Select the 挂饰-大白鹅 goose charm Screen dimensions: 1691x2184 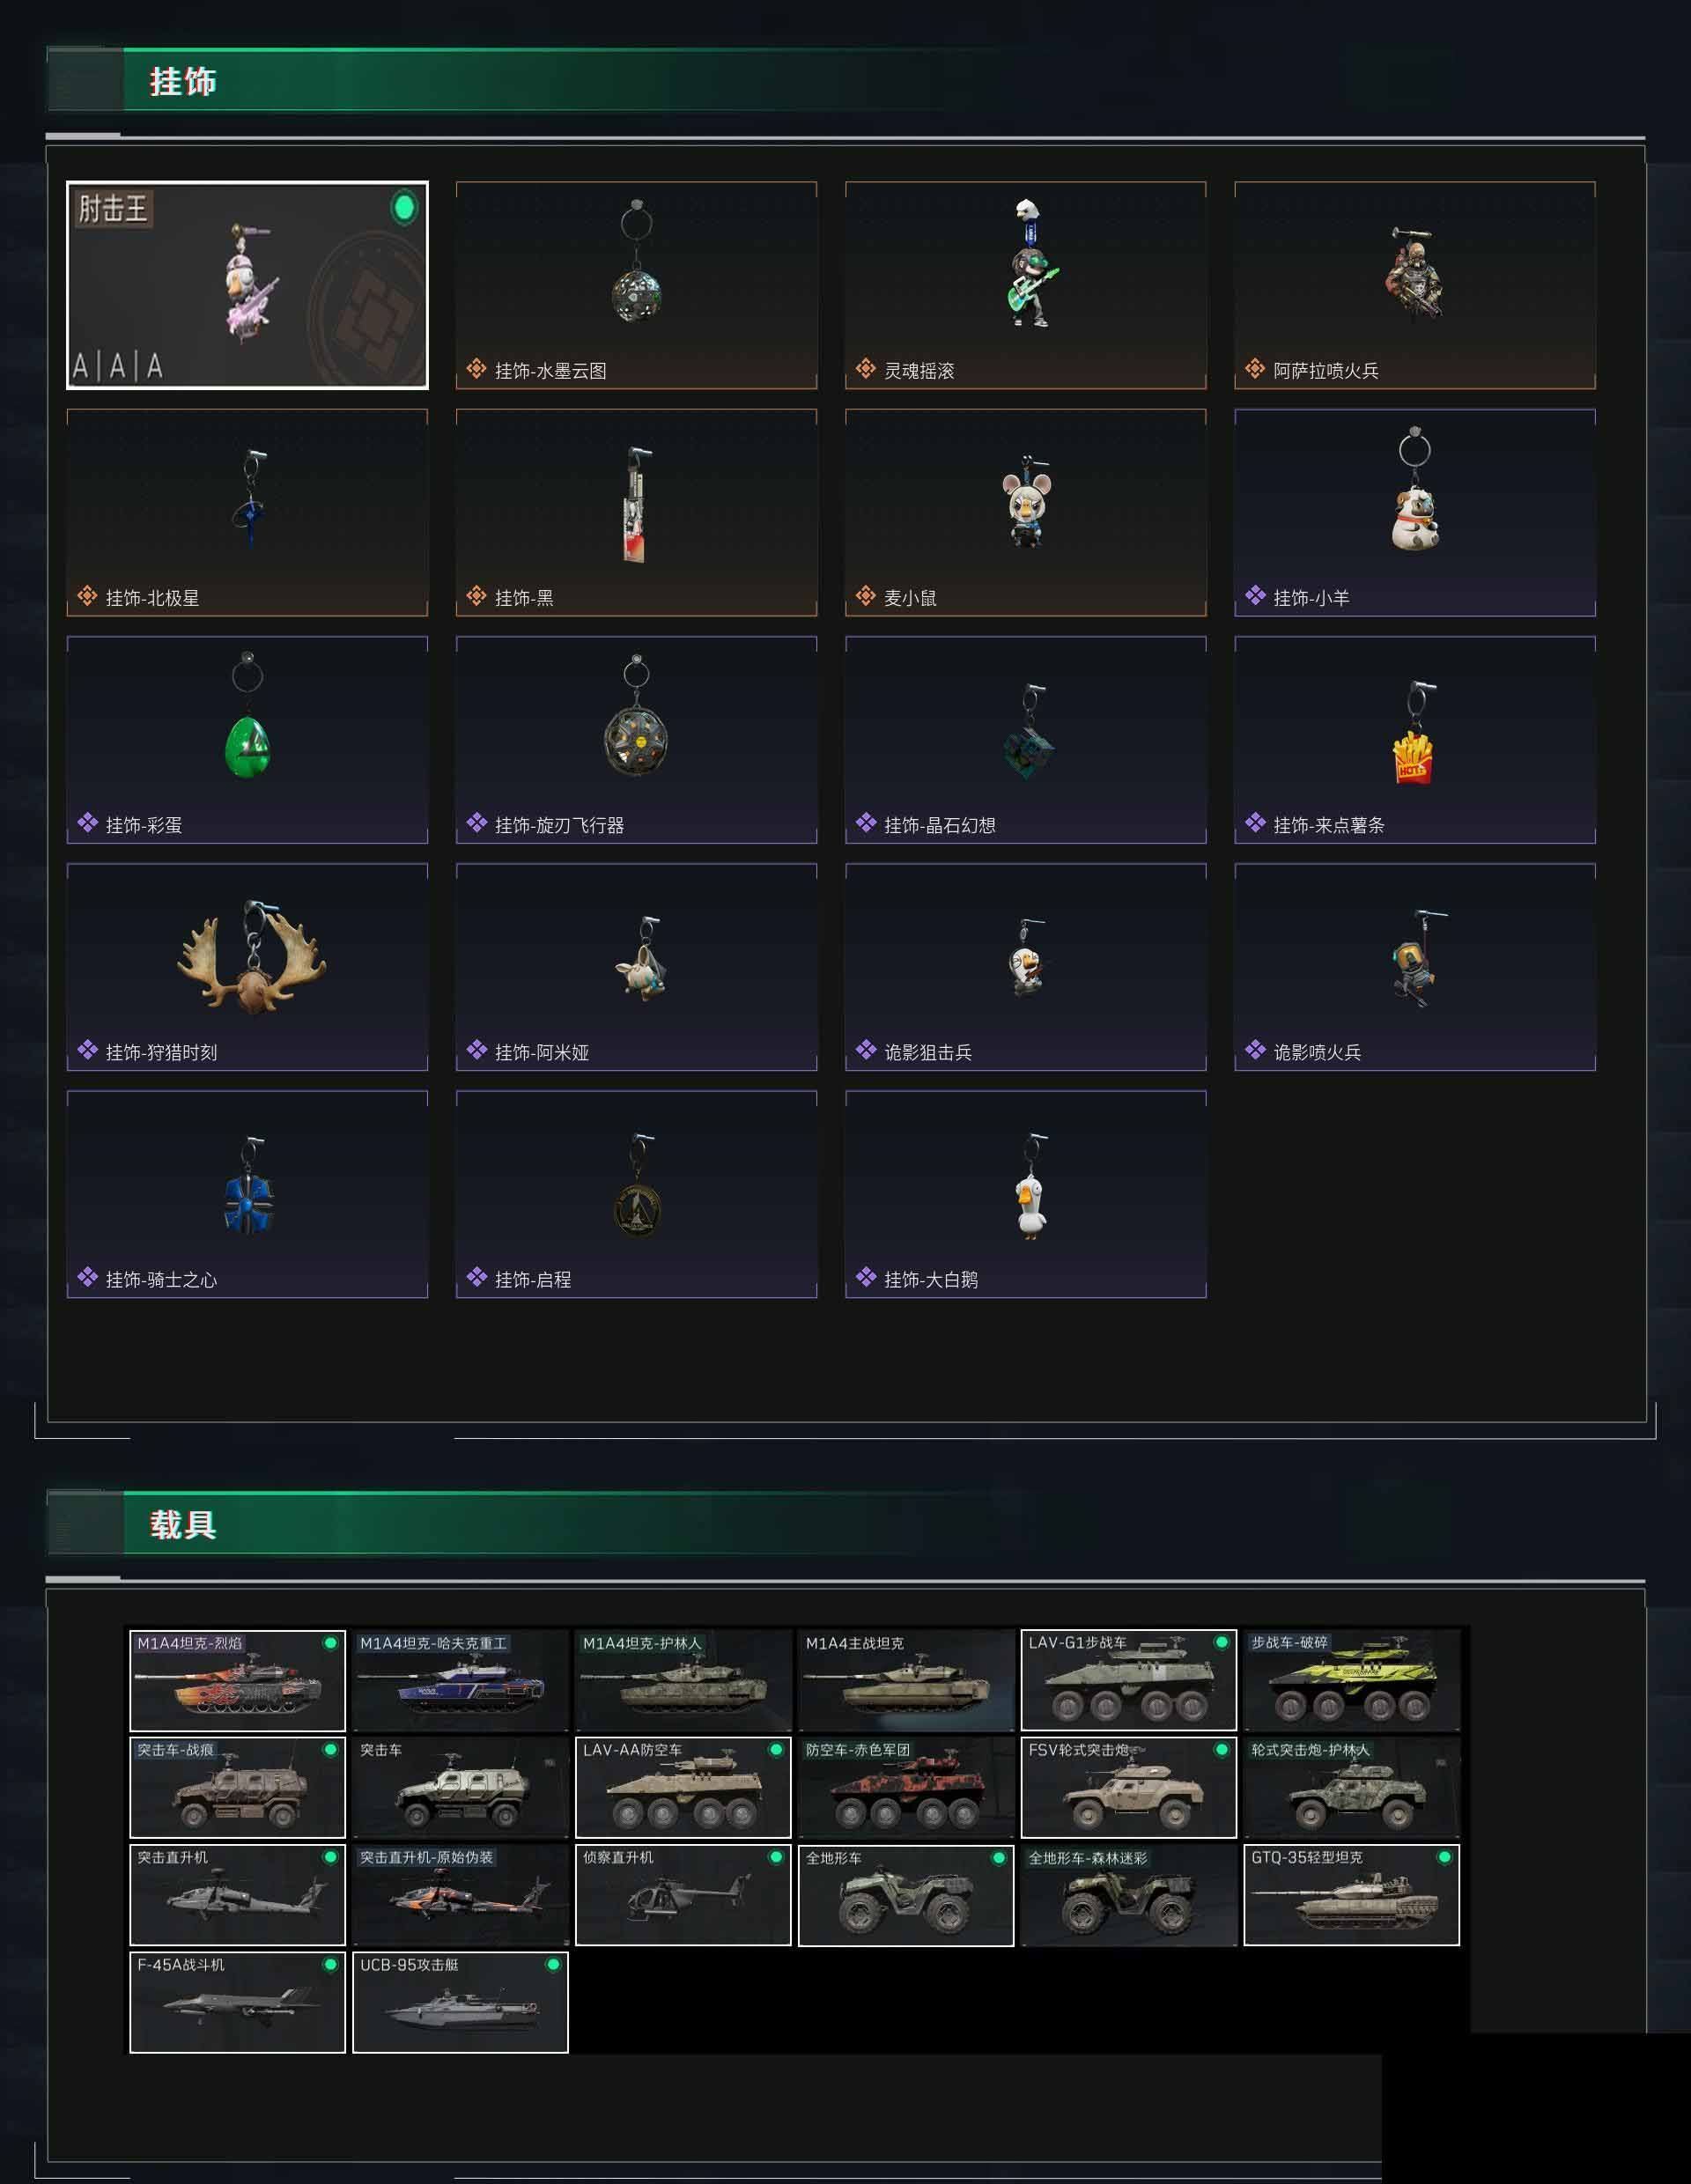click(x=1025, y=1194)
